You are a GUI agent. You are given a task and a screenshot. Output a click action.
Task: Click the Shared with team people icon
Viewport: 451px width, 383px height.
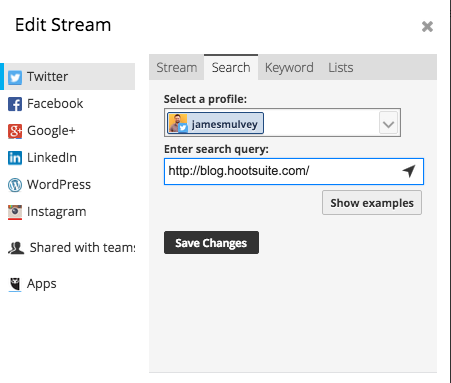[x=16, y=248]
